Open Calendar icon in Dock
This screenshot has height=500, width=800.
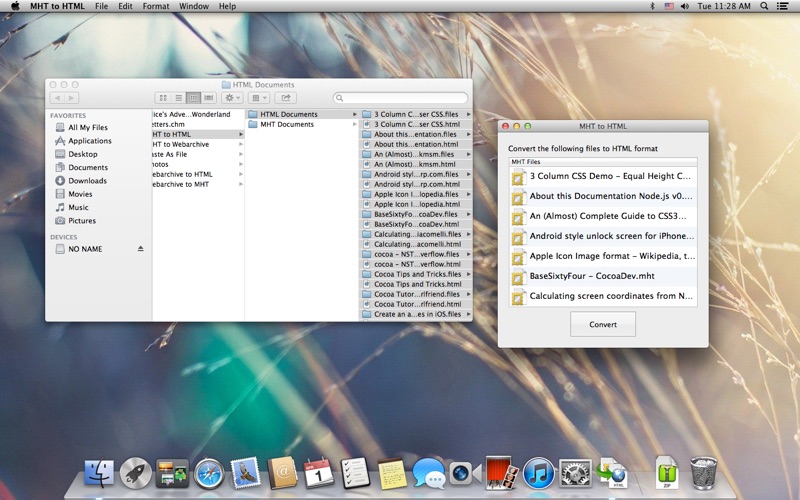[x=318, y=473]
